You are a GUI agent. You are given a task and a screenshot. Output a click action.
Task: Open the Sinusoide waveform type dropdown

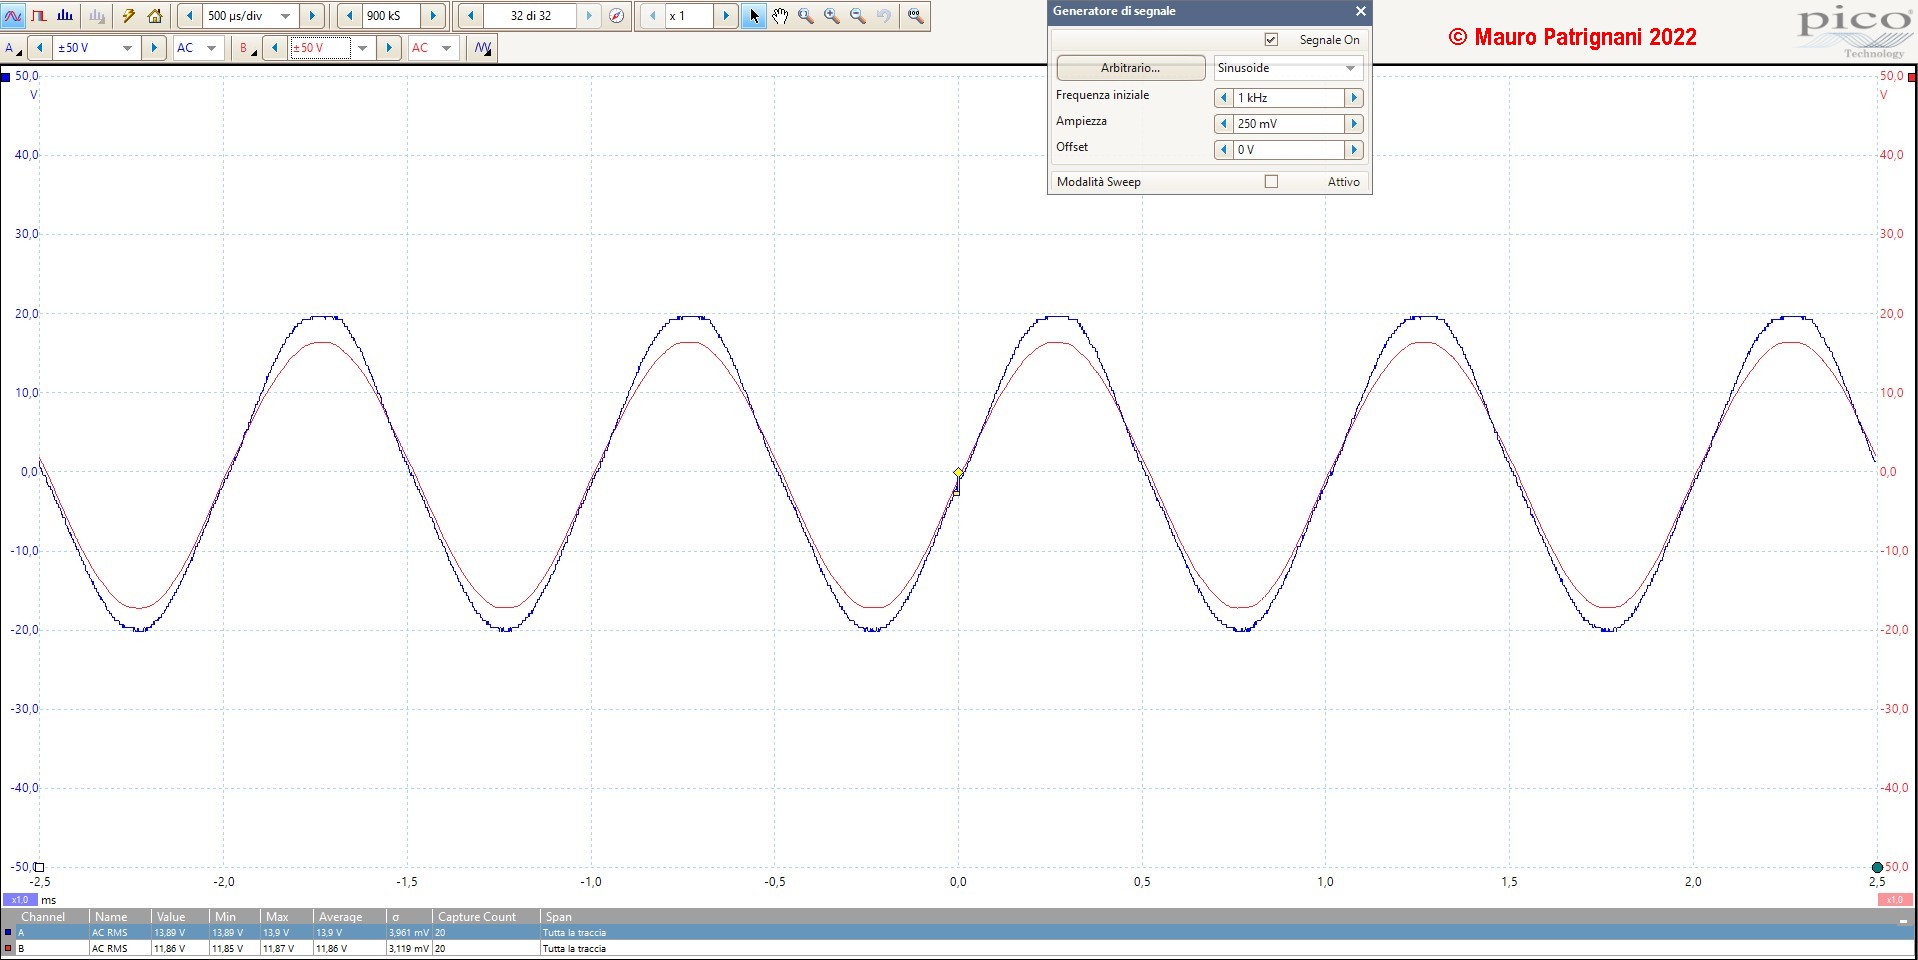[x=1288, y=68]
